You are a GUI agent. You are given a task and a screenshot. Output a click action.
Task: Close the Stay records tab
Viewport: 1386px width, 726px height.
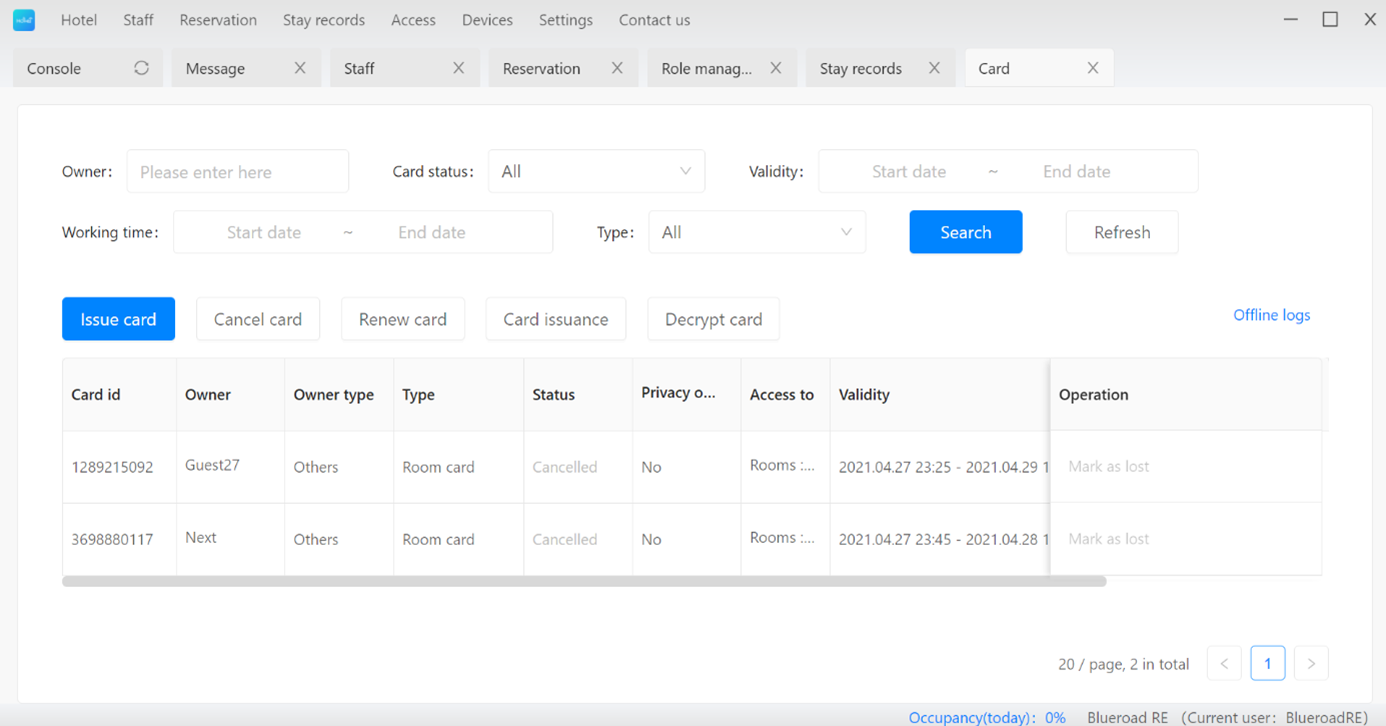934,68
